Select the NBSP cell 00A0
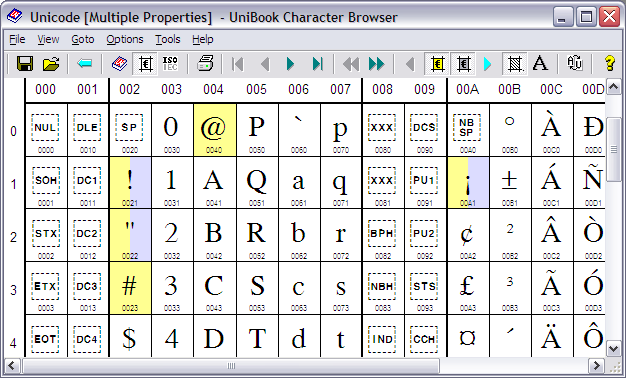The image size is (626, 378). click(468, 130)
